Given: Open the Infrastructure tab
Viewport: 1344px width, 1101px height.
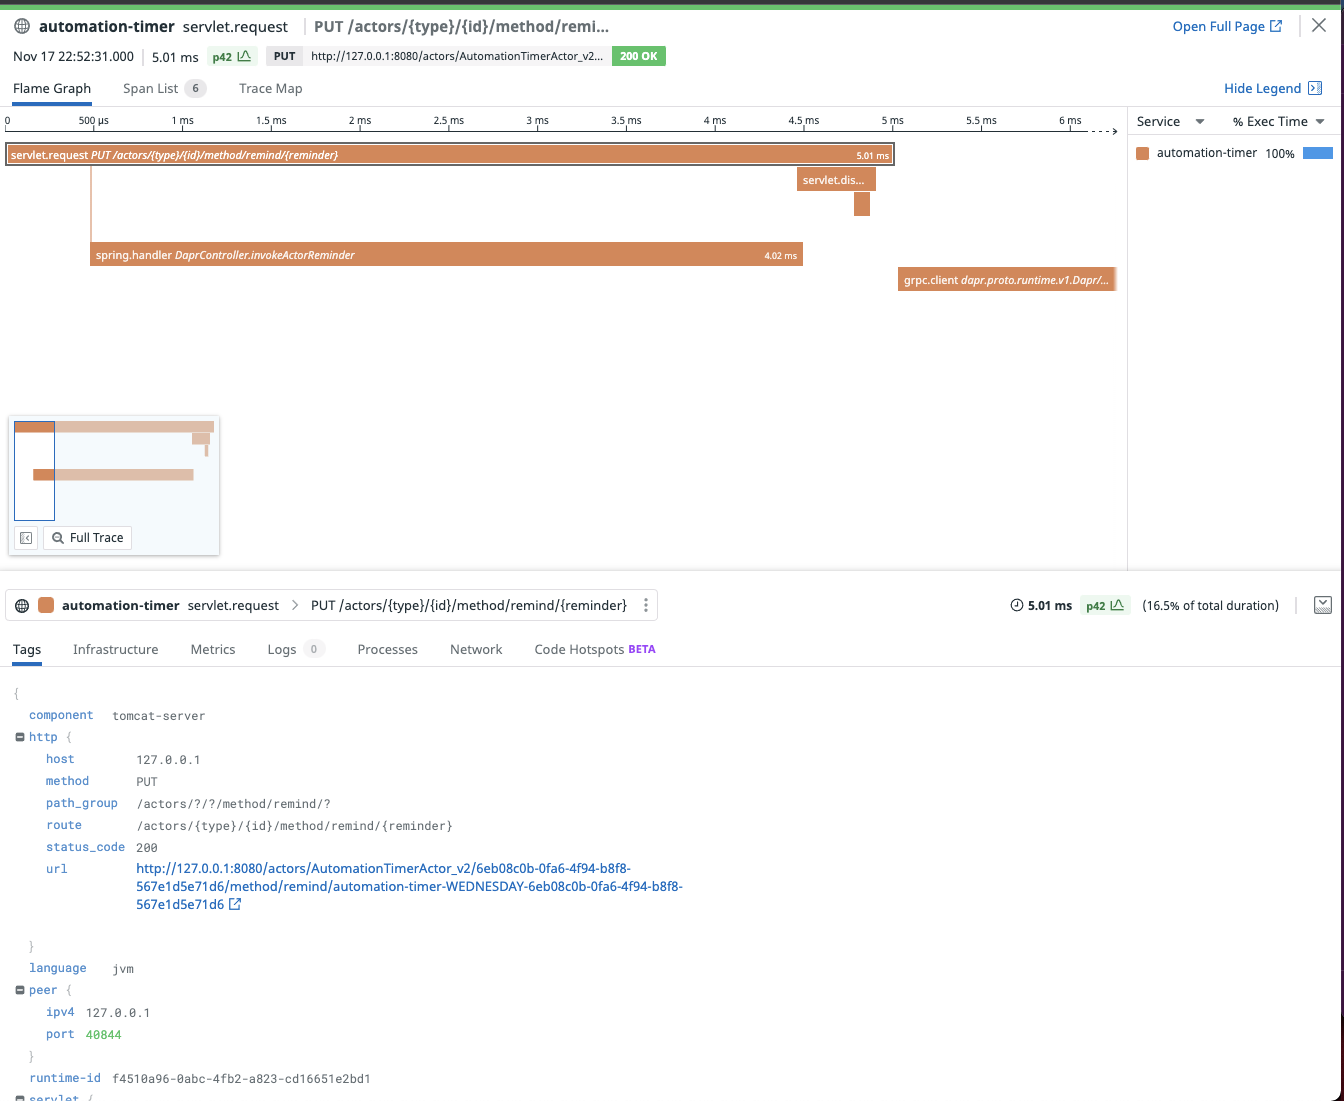Looking at the screenshot, I should (115, 649).
